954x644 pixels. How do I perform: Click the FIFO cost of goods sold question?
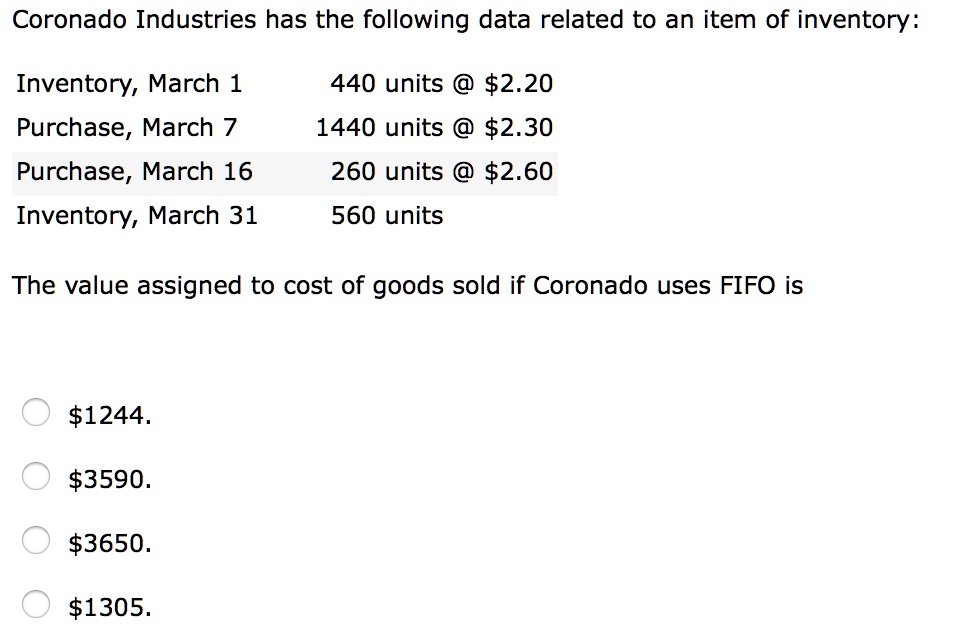click(408, 285)
